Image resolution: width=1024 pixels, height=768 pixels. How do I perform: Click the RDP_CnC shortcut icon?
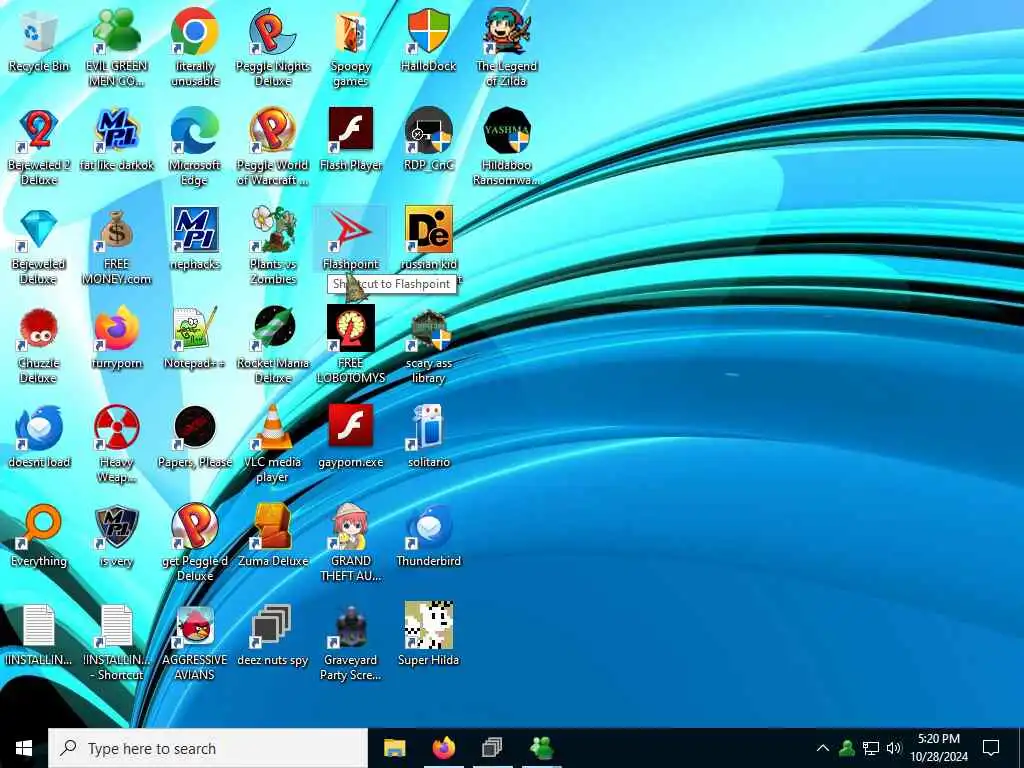pos(428,141)
